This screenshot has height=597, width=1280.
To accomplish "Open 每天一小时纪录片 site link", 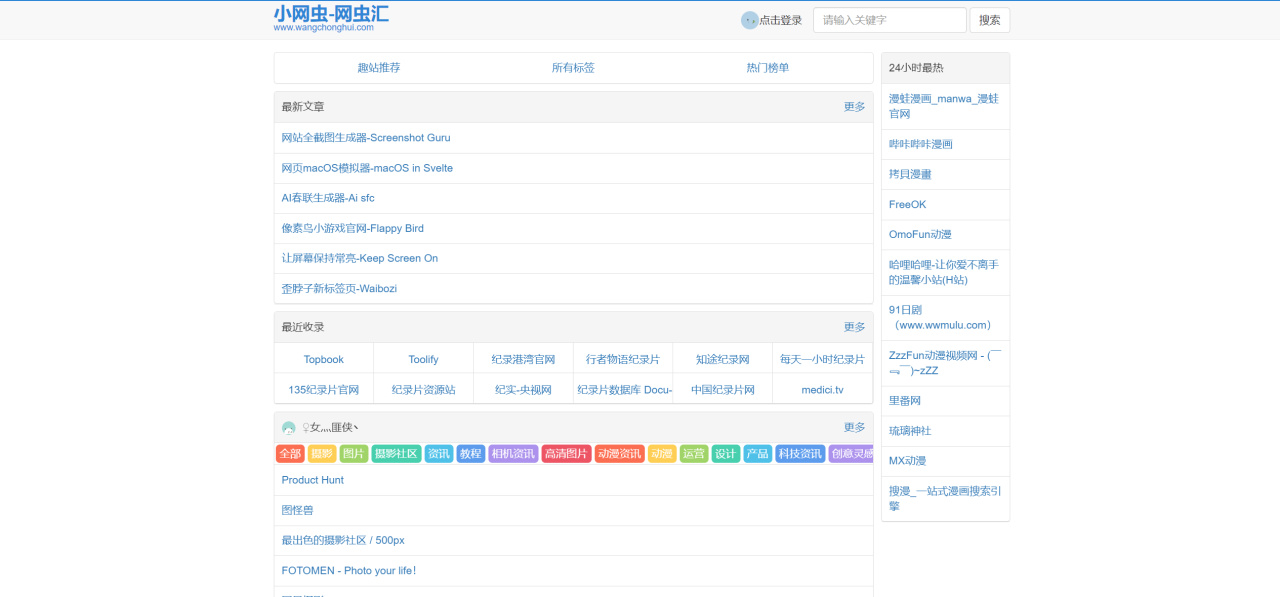I will (823, 359).
